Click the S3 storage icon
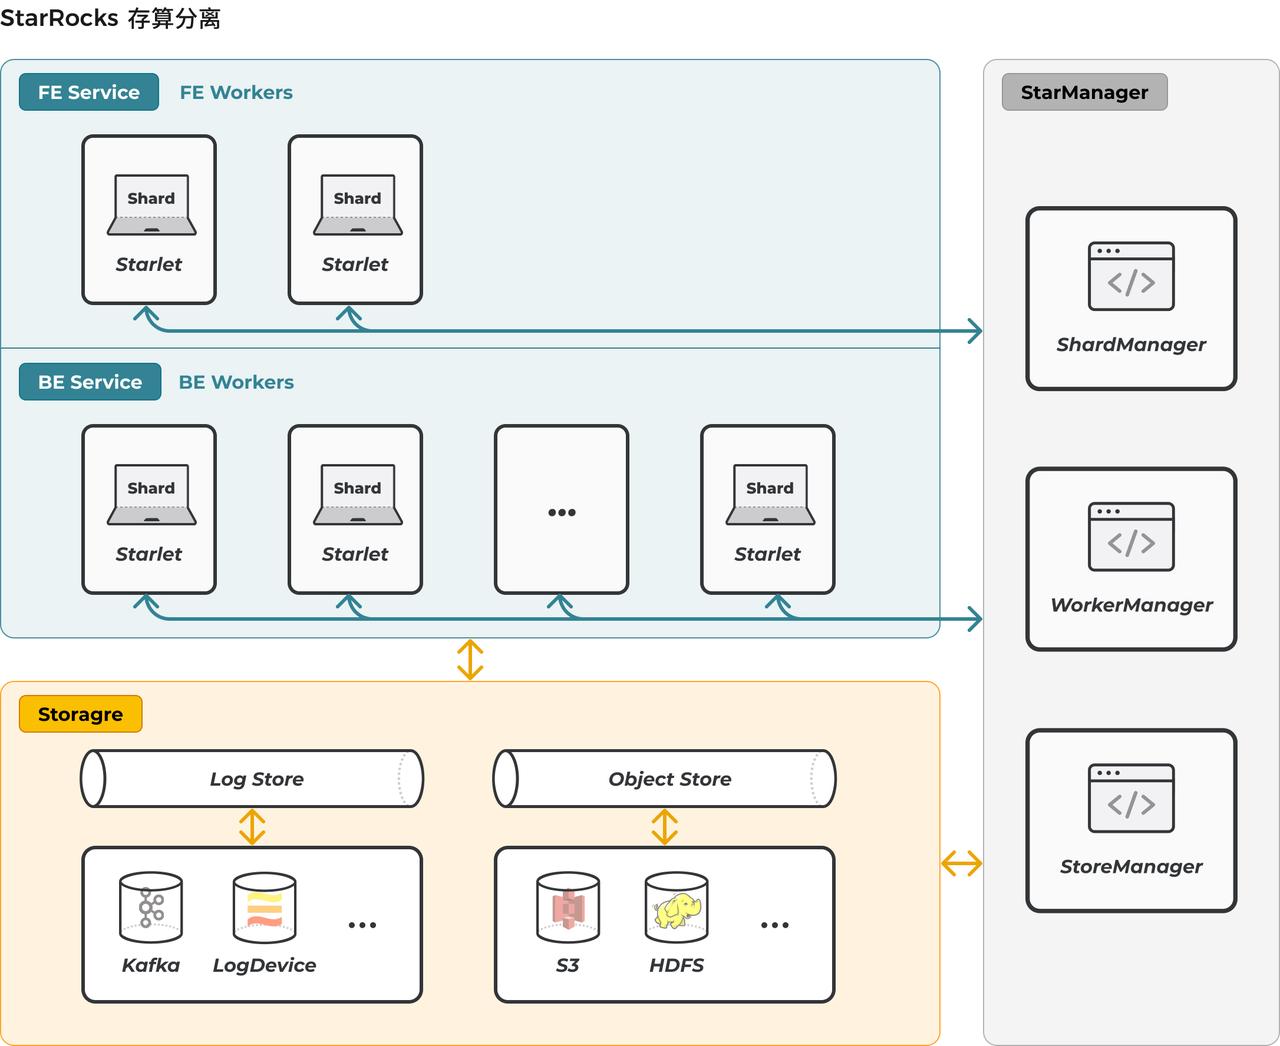Screen dimensions: 1280x1046 click(x=568, y=908)
